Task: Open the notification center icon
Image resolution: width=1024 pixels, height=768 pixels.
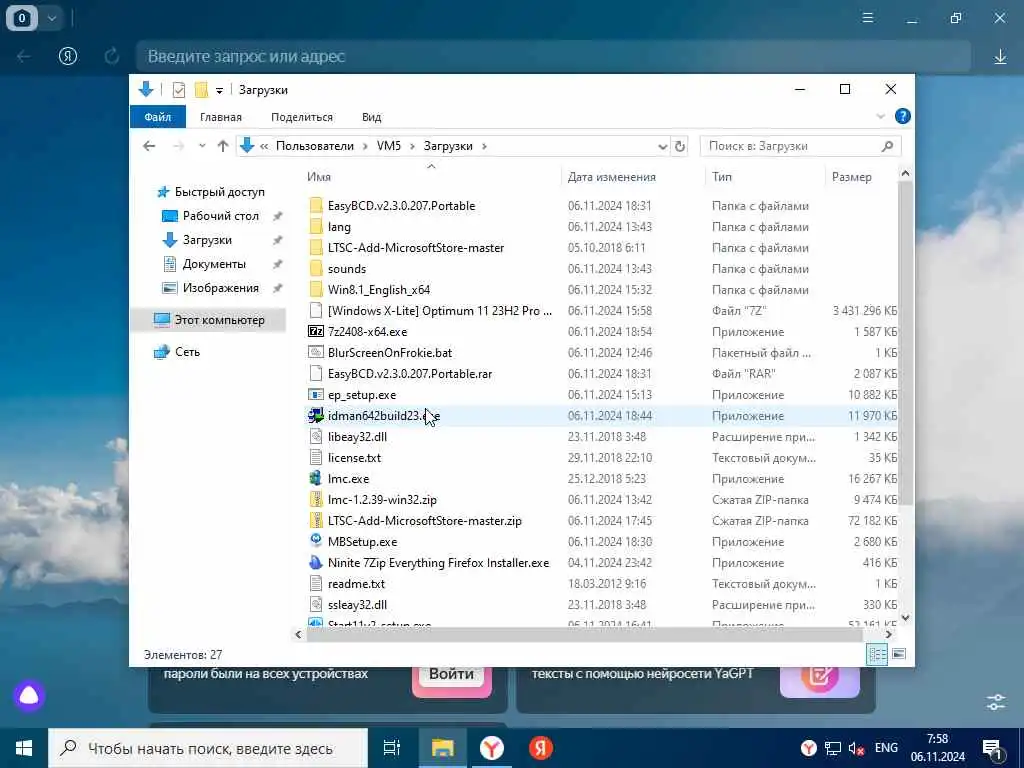Action: click(x=993, y=750)
